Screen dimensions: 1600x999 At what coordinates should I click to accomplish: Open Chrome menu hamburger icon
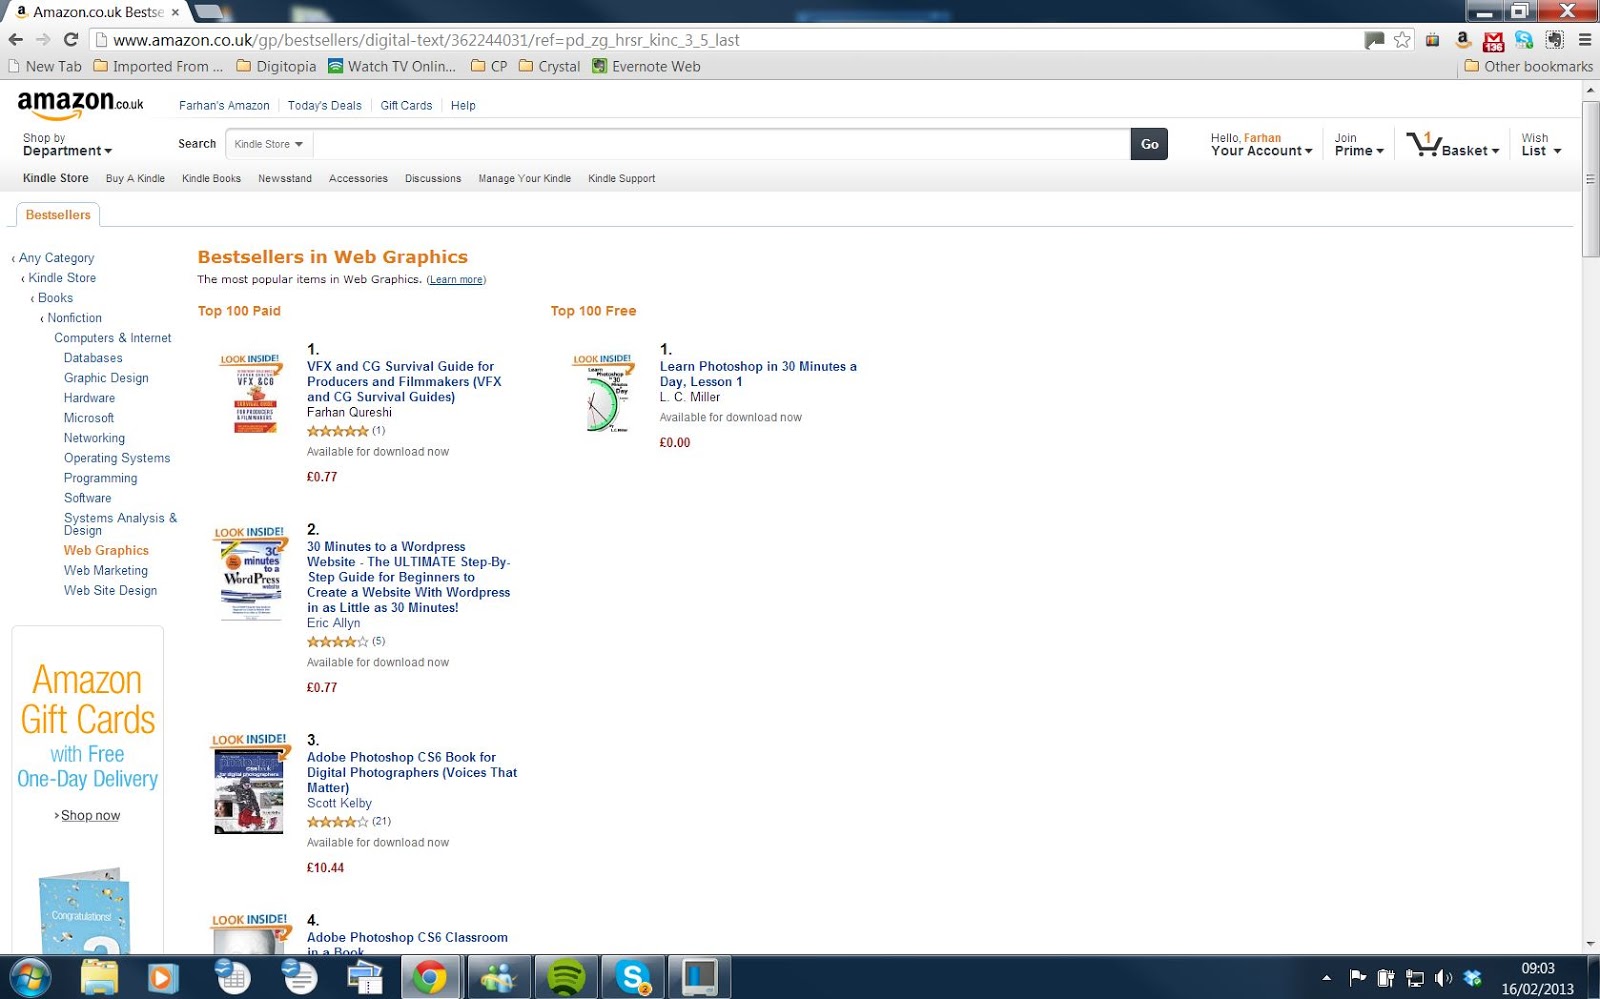pos(1585,40)
